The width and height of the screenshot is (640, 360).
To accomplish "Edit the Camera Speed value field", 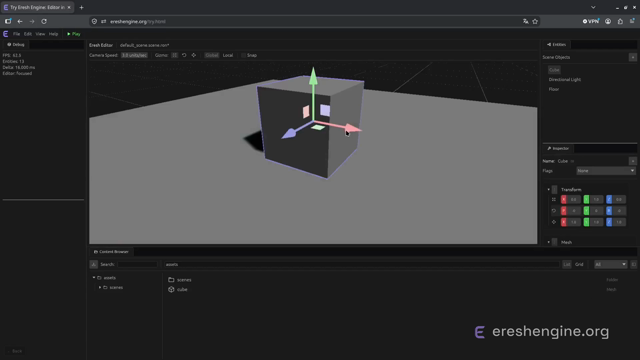I will [134, 55].
